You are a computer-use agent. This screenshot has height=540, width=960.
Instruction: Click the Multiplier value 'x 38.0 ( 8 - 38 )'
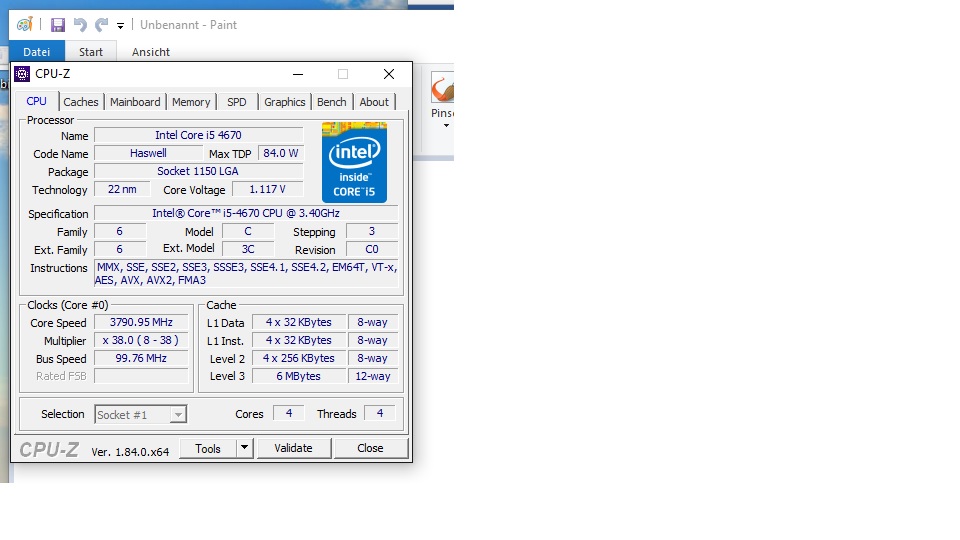[x=141, y=340]
